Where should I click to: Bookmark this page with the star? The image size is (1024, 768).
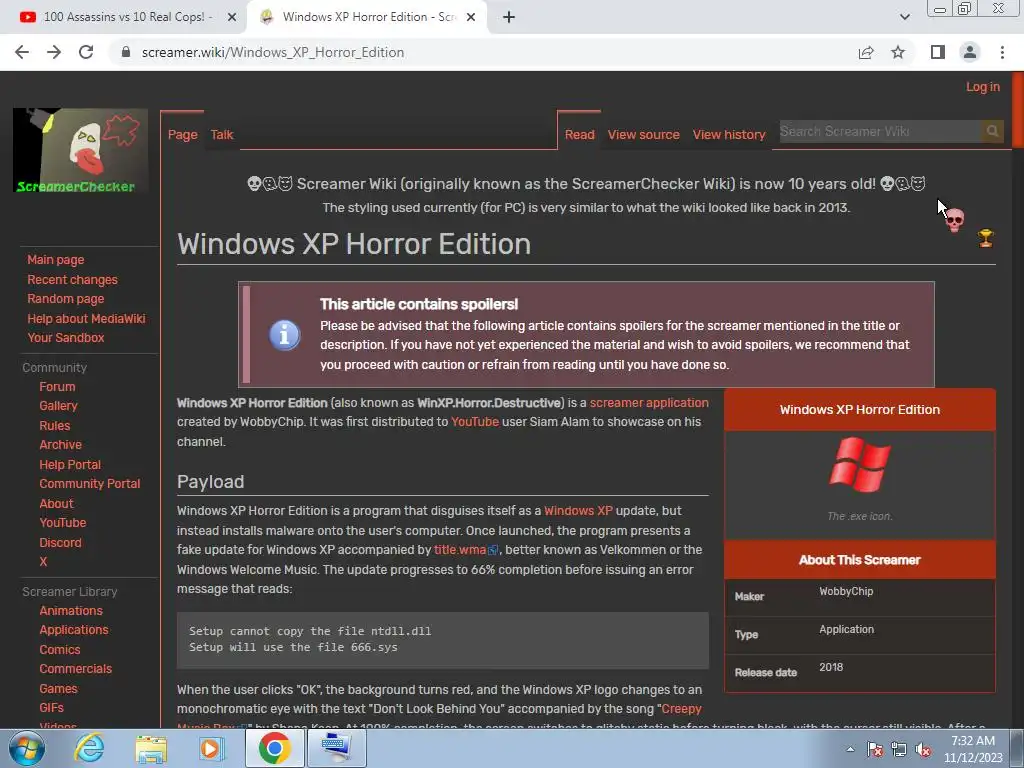[898, 52]
